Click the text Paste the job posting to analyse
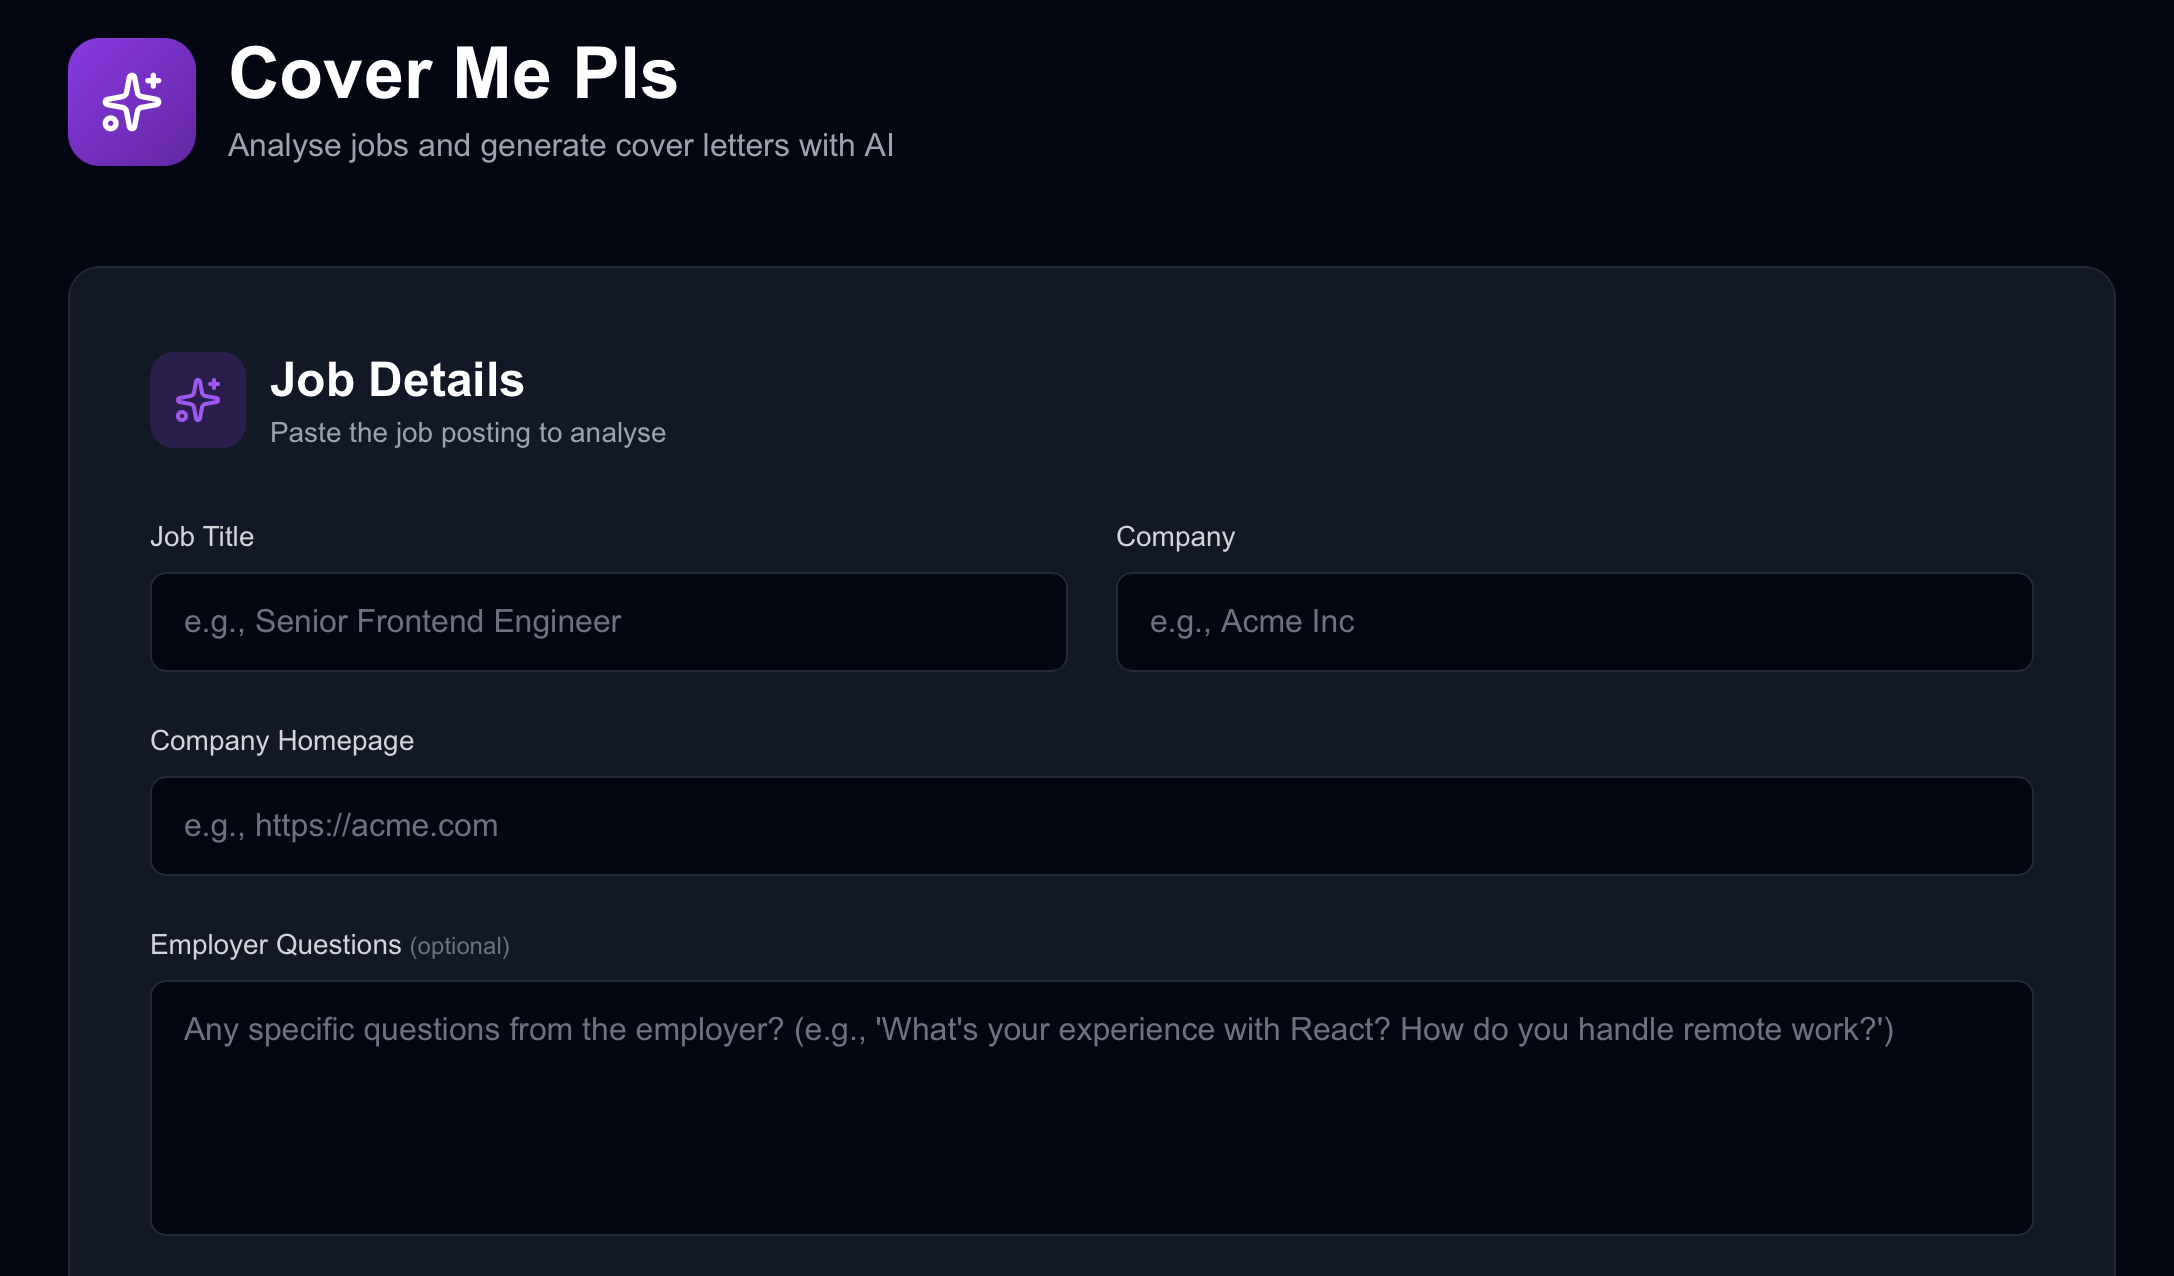The height and width of the screenshot is (1276, 2174). click(467, 432)
